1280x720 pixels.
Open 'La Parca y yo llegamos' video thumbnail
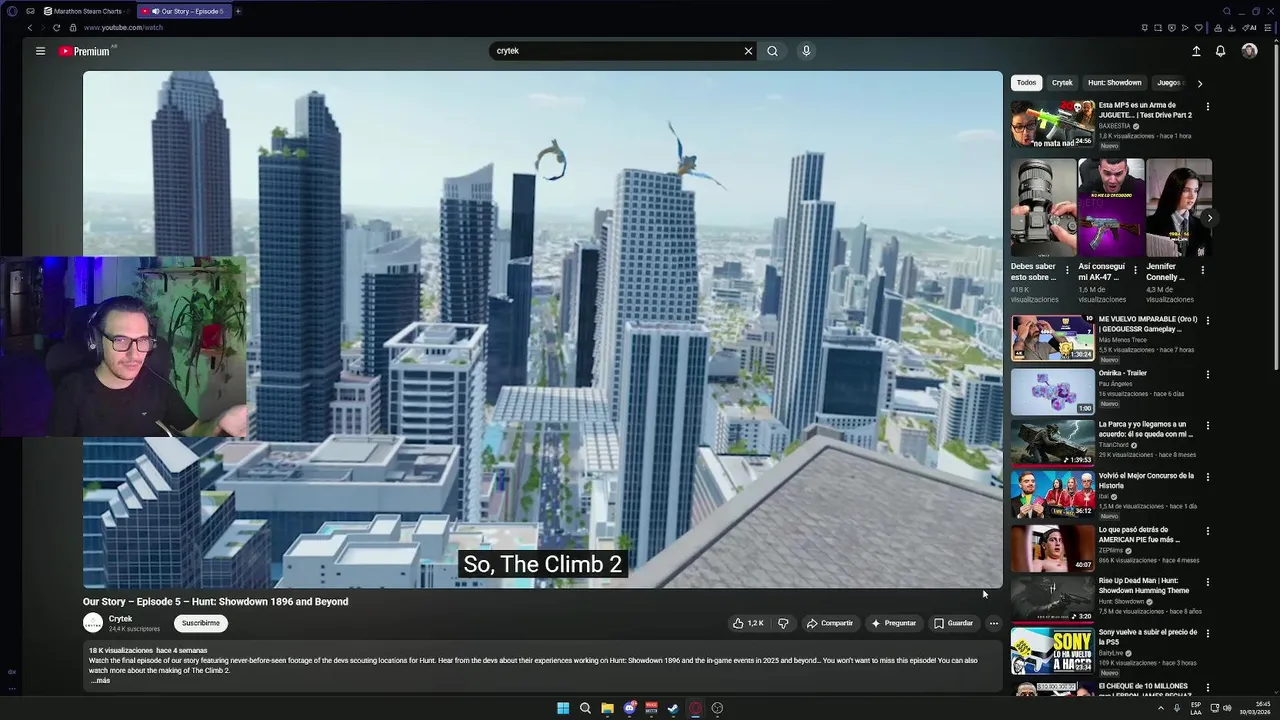(1052, 443)
